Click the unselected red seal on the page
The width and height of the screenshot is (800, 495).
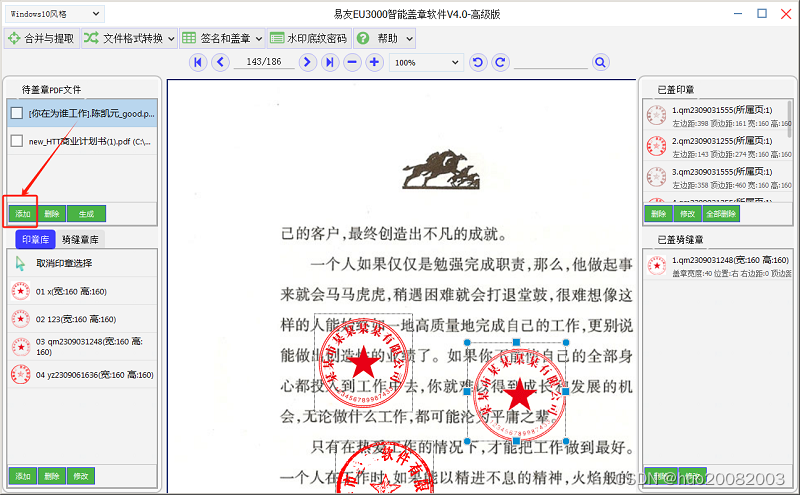362,361
